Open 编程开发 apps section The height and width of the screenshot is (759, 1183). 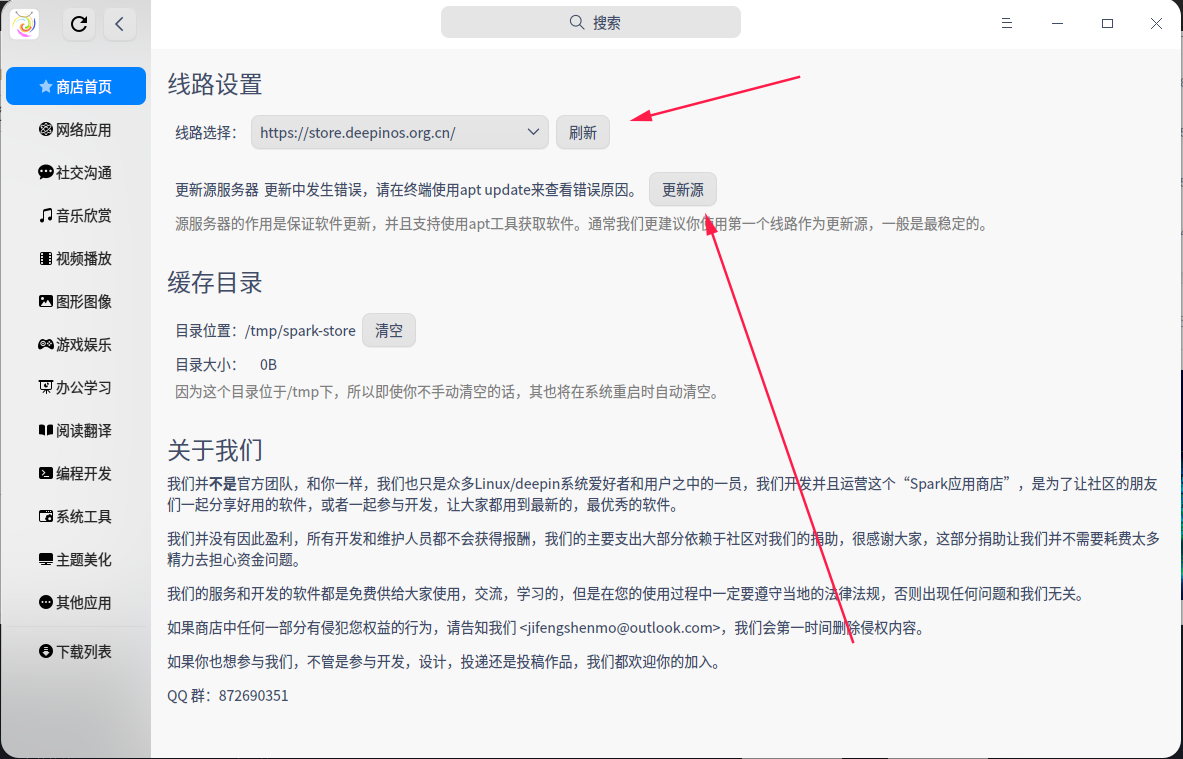pyautogui.click(x=75, y=473)
